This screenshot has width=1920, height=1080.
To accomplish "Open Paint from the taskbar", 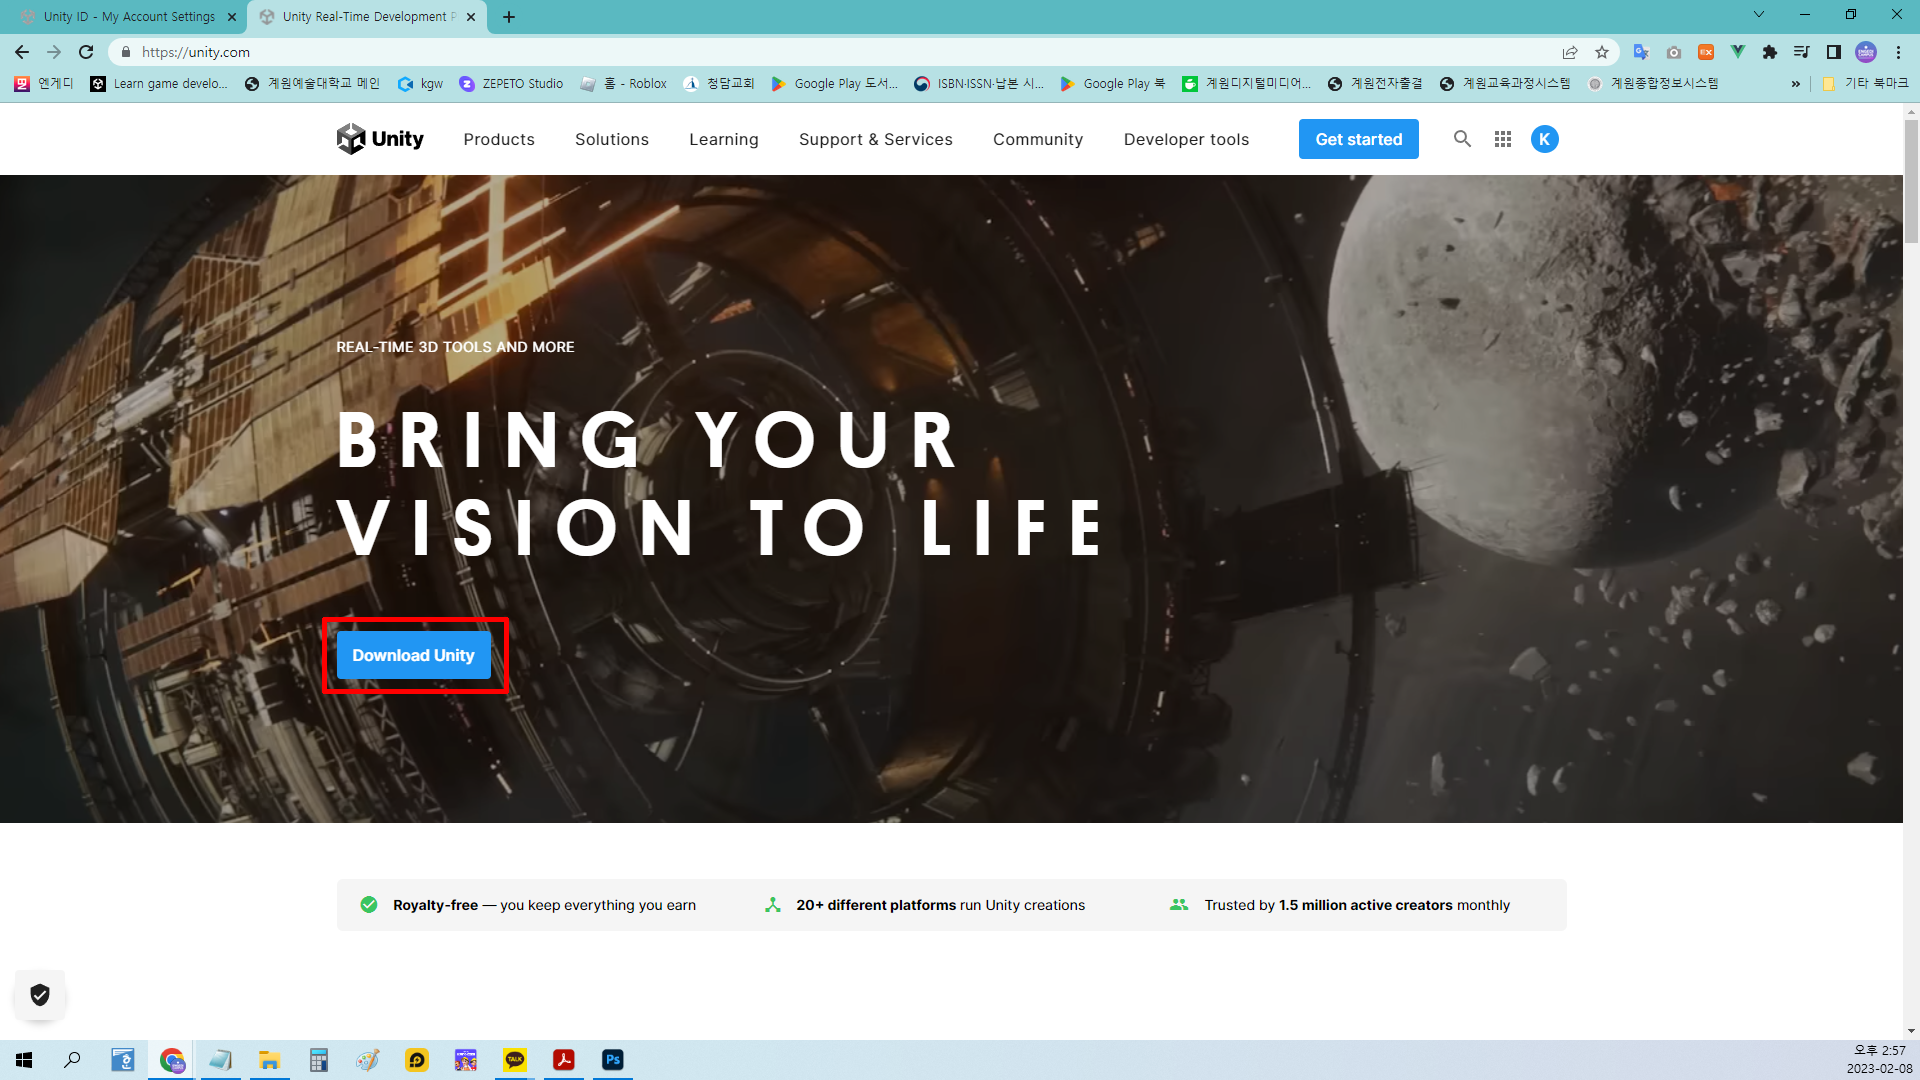I will point(368,1059).
